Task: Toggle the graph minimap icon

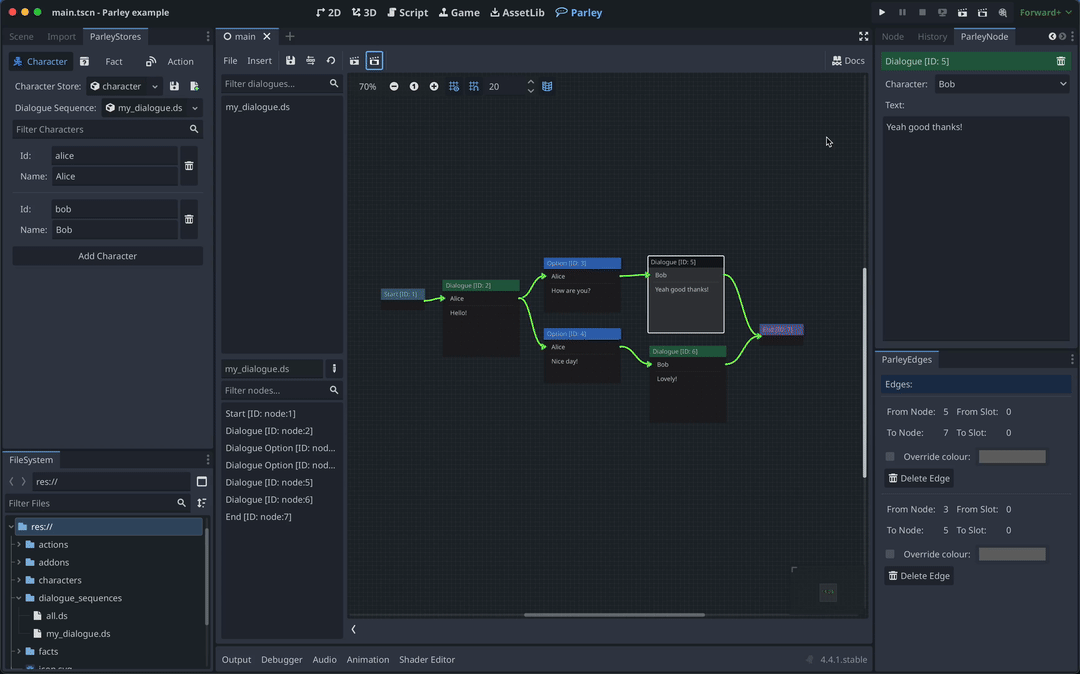Action: [x=547, y=87]
